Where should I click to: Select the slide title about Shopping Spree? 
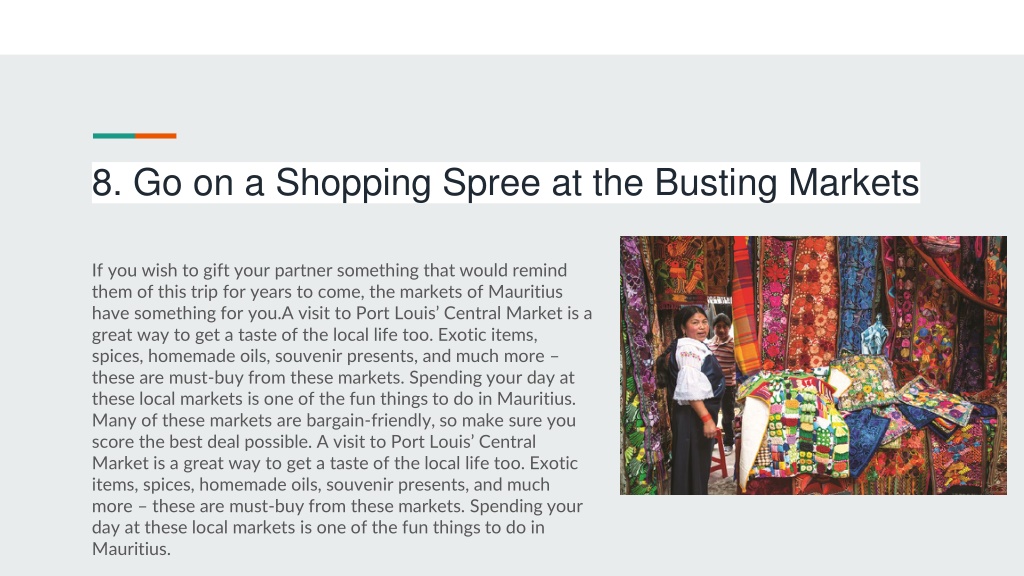[x=505, y=183]
